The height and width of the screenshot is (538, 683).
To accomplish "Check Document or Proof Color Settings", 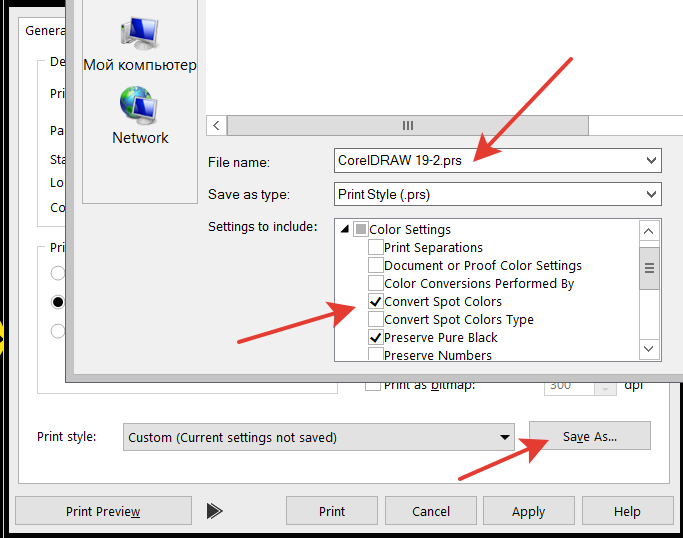I will pos(375,265).
